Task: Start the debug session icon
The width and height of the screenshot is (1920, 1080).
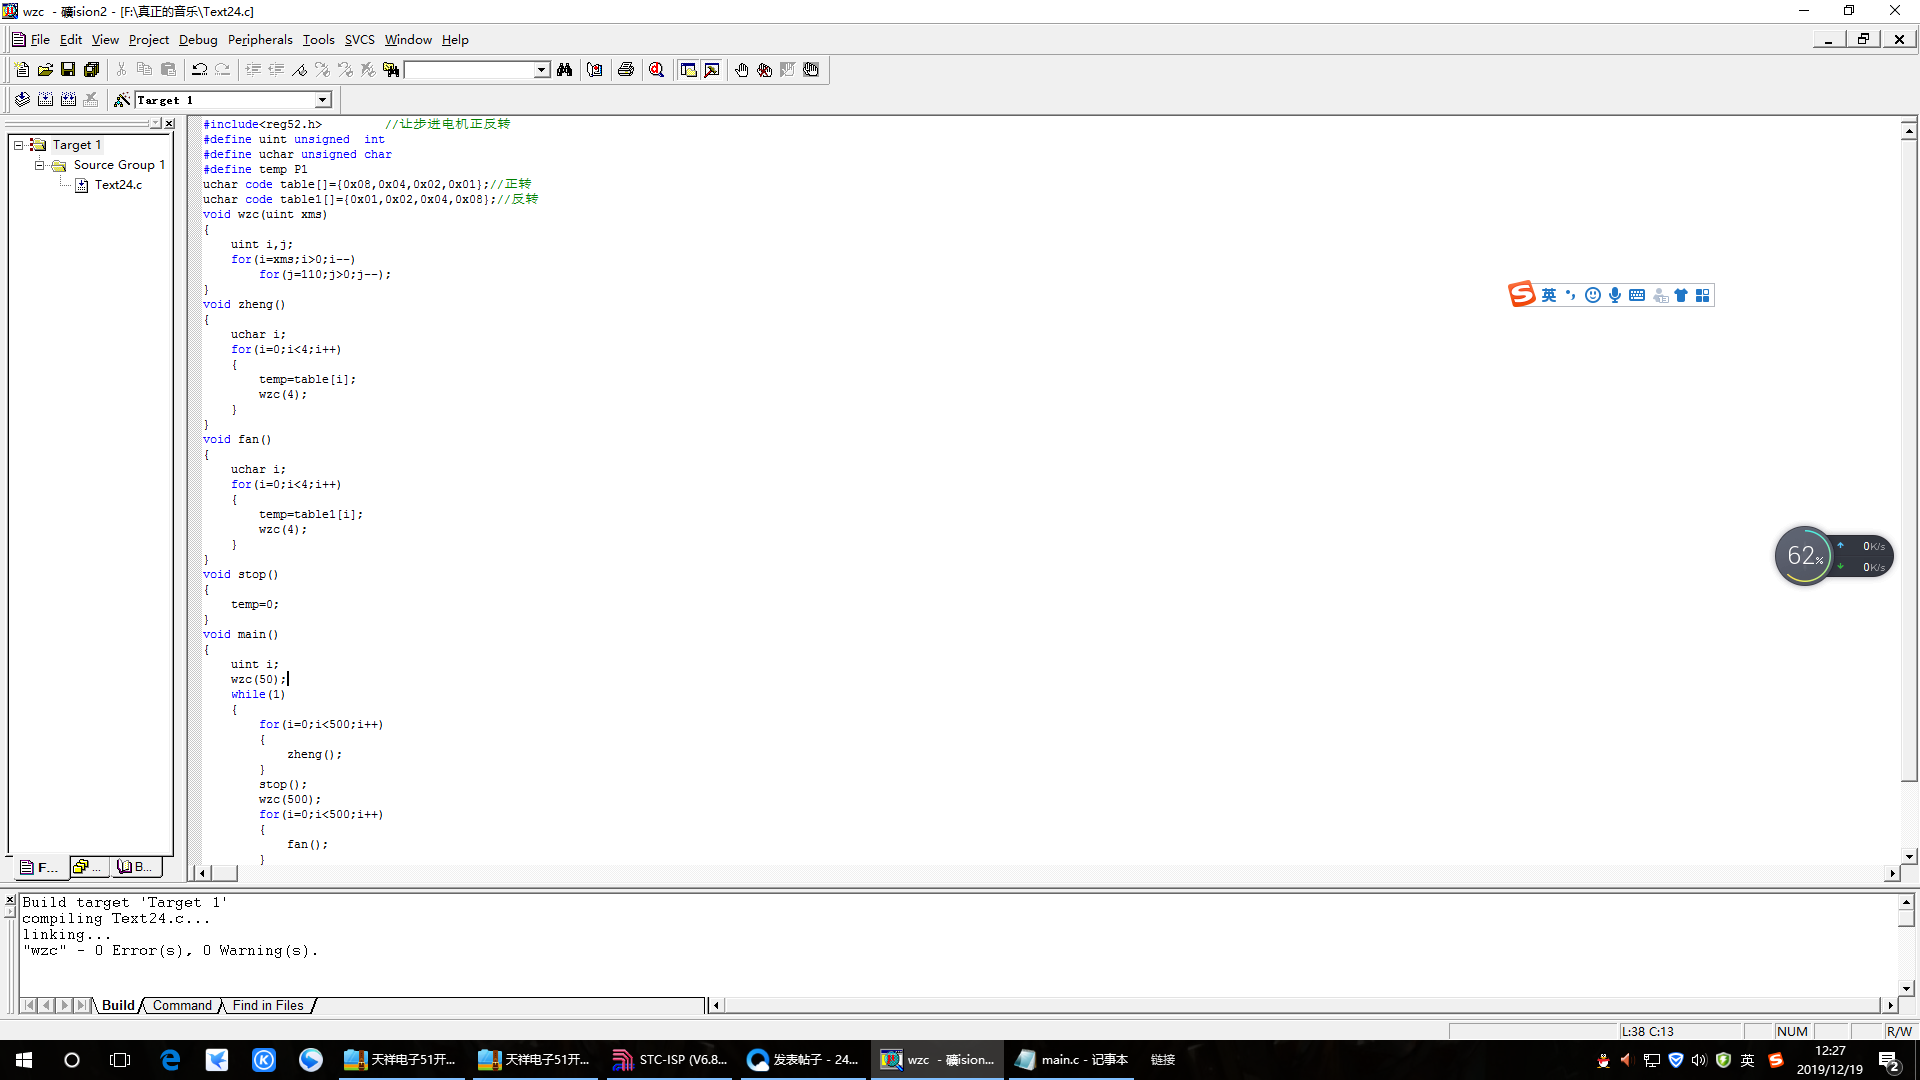Action: 657,69
